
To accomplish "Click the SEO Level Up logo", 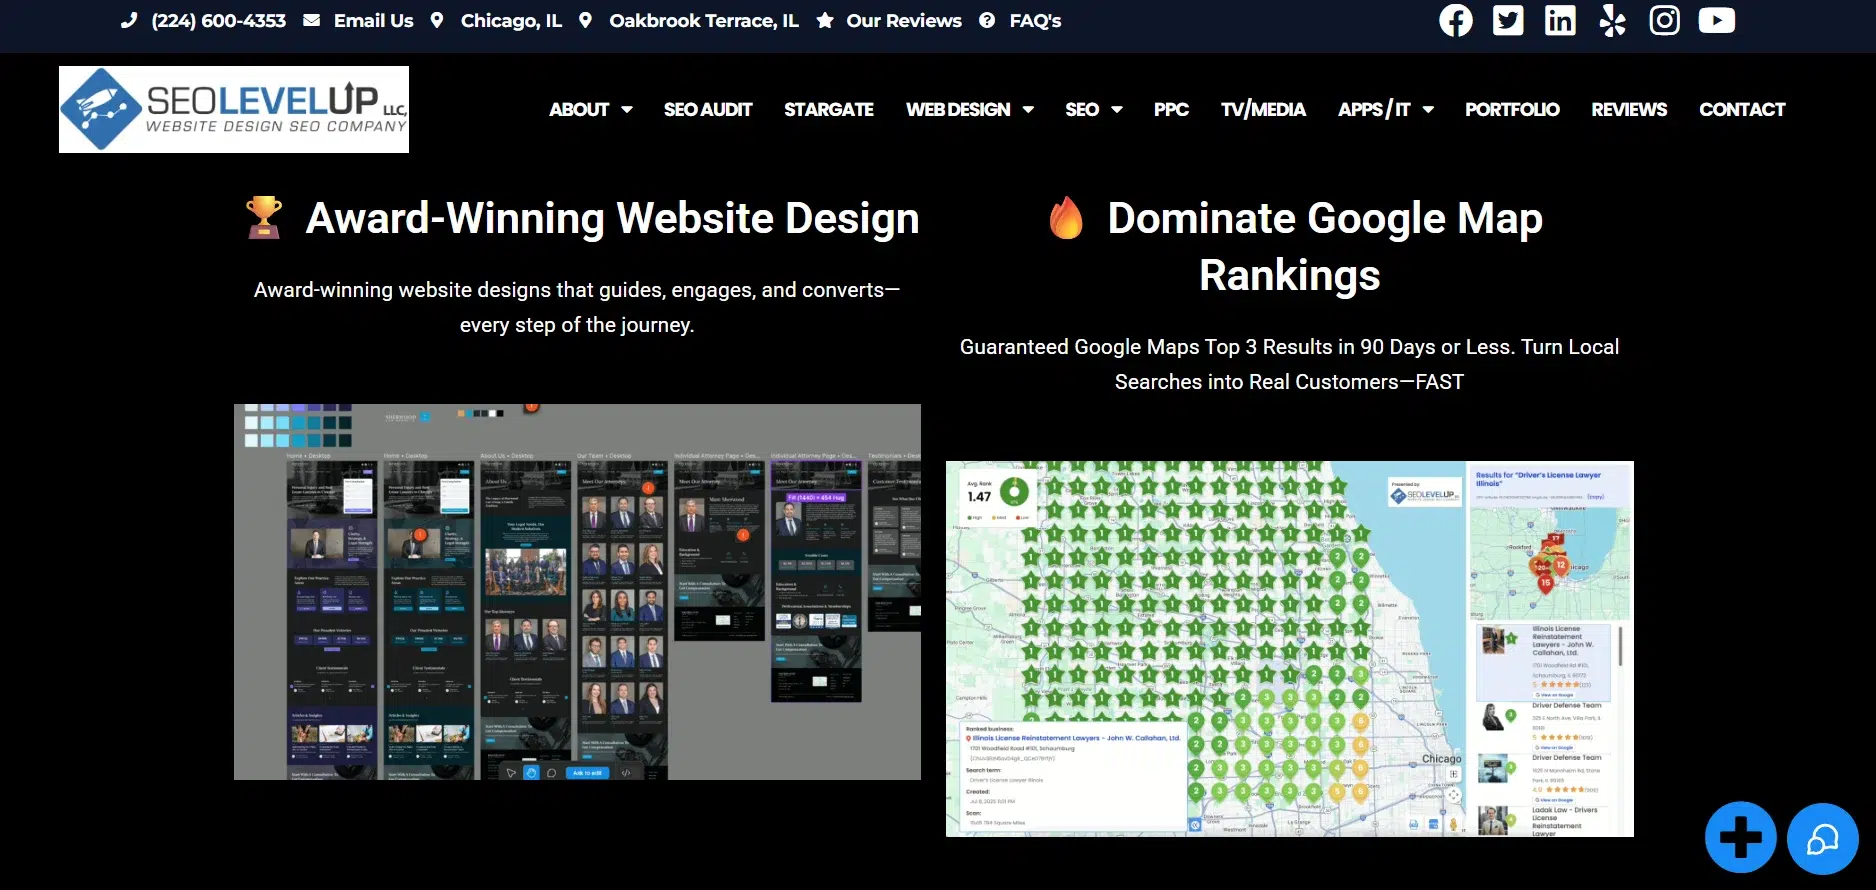I will tap(234, 109).
